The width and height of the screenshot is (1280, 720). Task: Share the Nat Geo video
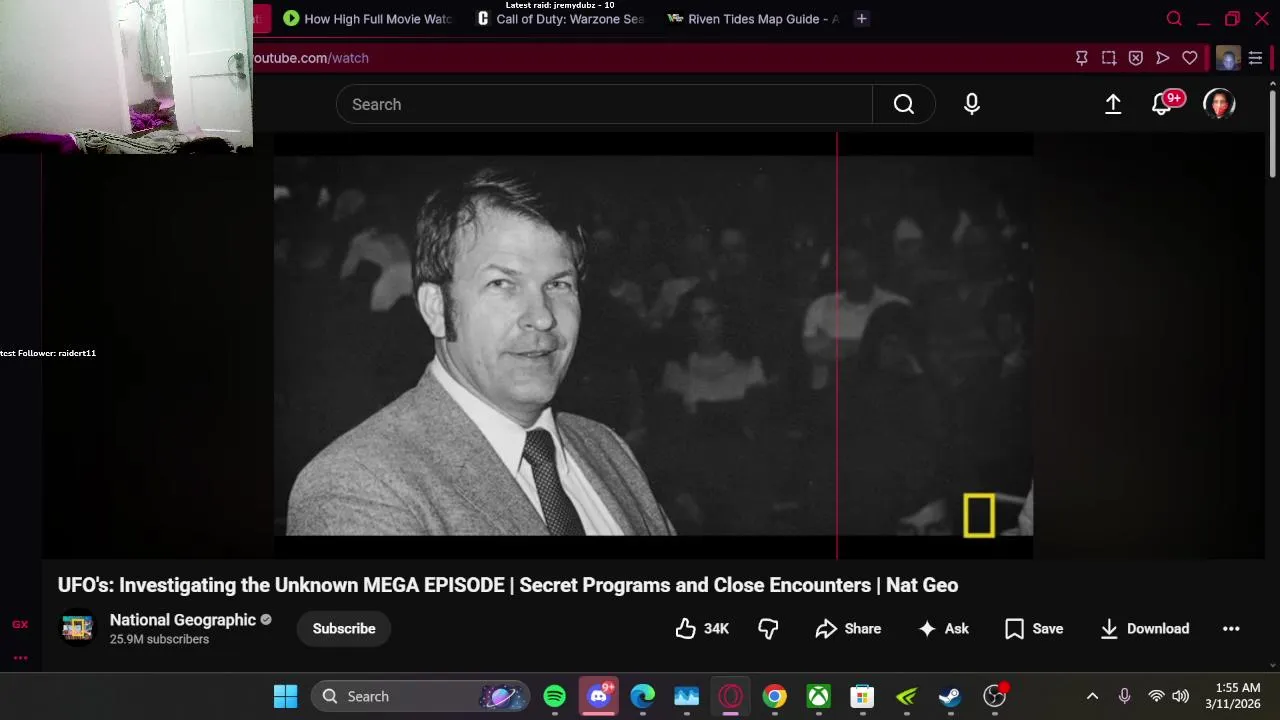[x=848, y=629]
